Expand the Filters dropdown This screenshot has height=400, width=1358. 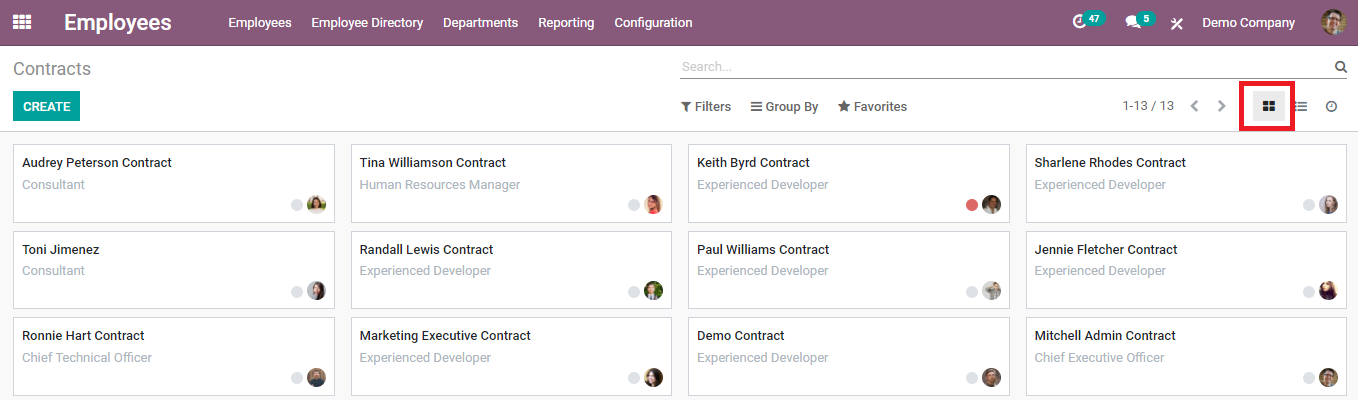pos(706,106)
